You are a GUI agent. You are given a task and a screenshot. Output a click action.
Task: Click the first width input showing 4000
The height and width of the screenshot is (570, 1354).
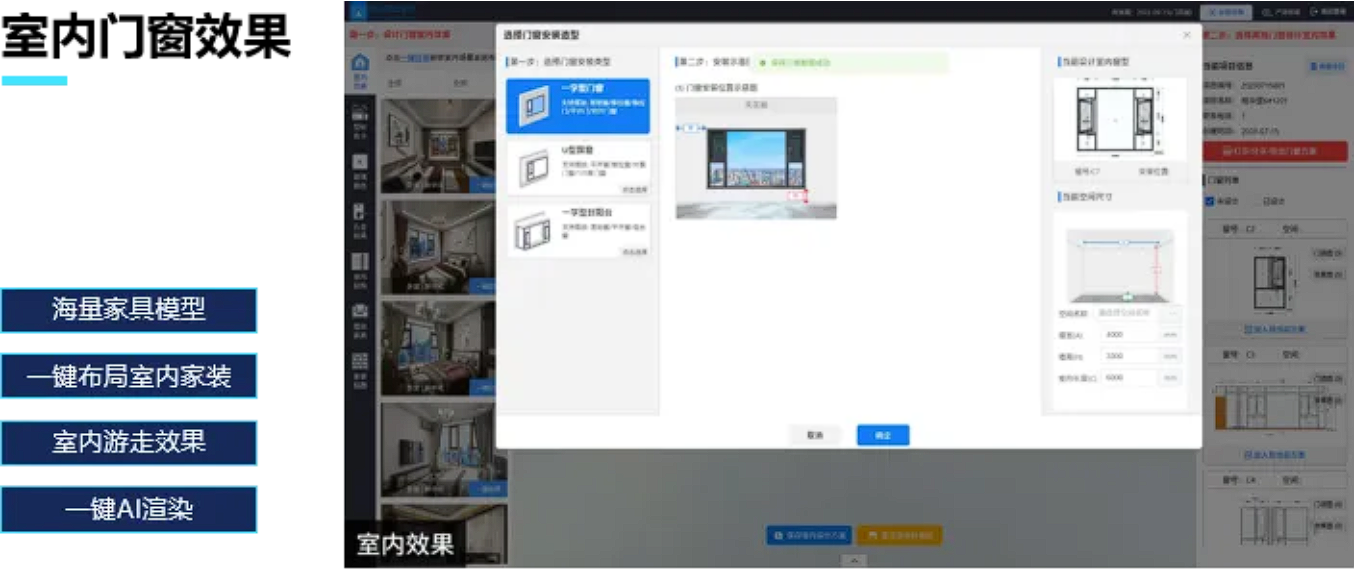point(1128,335)
